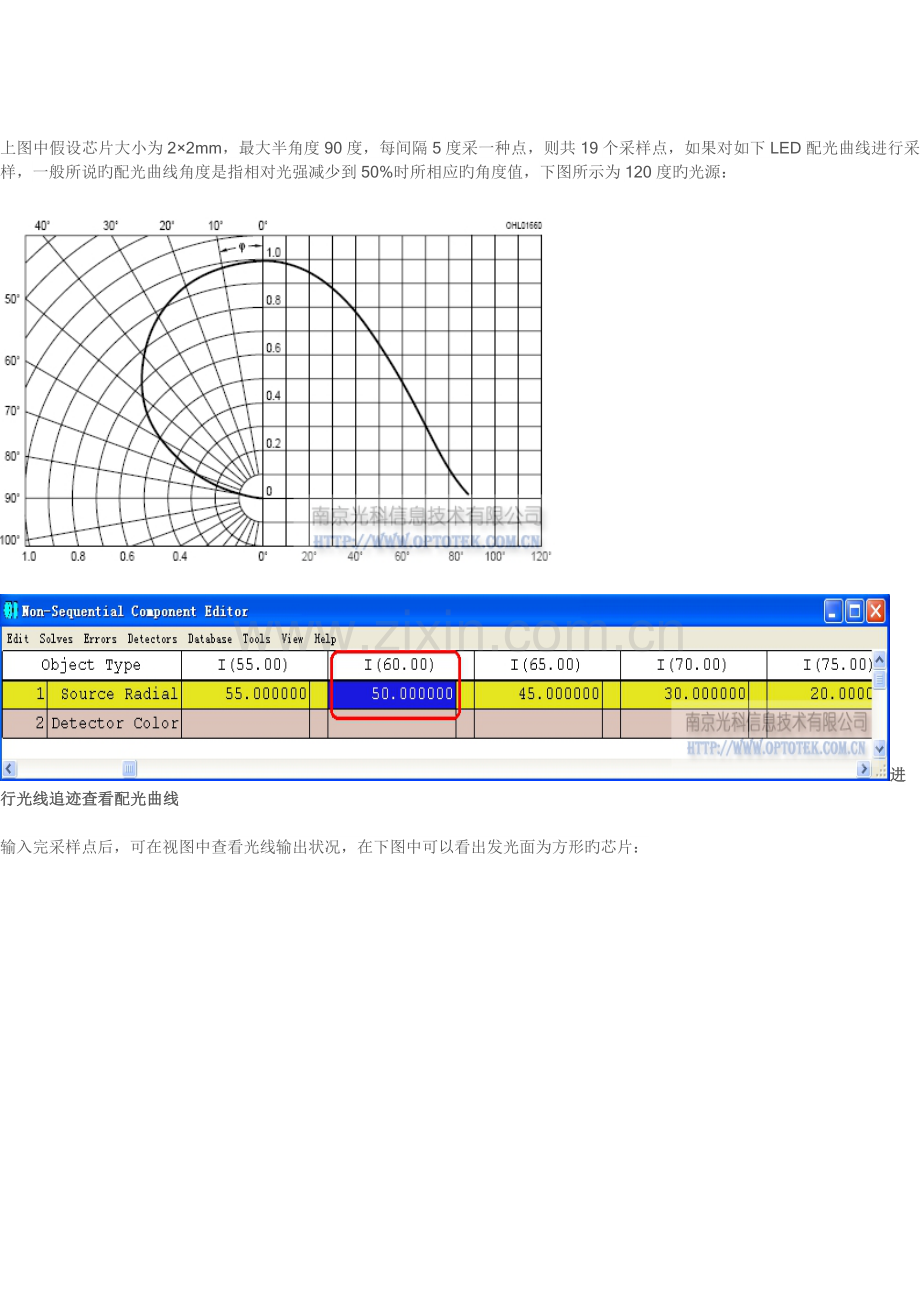Select the I(60.00) cell with value 50.000000
Image resolution: width=920 pixels, height=1302 pixels.
tap(393, 694)
